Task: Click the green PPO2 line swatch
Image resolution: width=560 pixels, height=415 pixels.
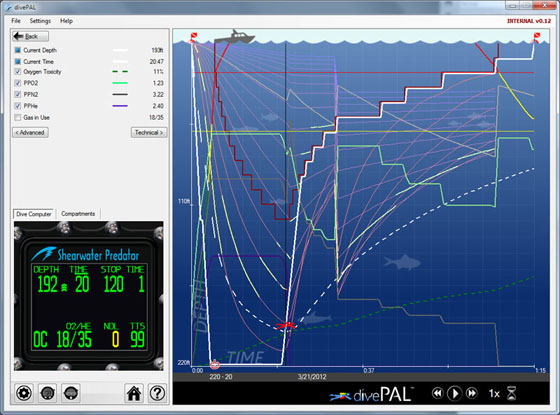Action: tap(120, 83)
